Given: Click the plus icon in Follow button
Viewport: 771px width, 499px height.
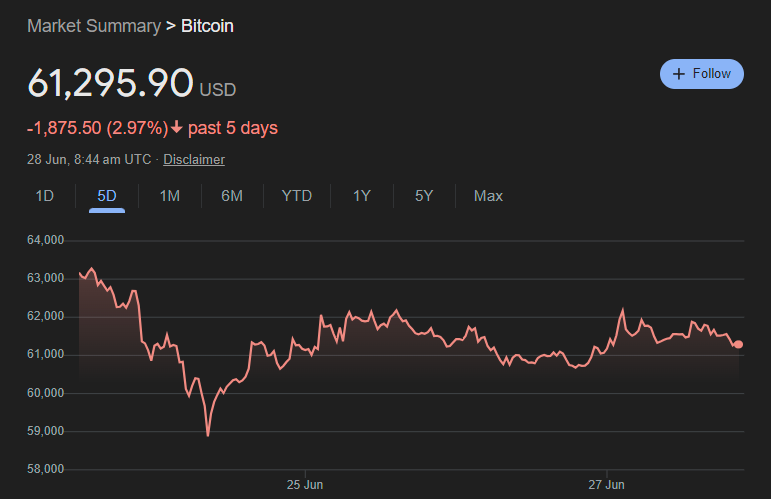Looking at the screenshot, I should tap(679, 74).
